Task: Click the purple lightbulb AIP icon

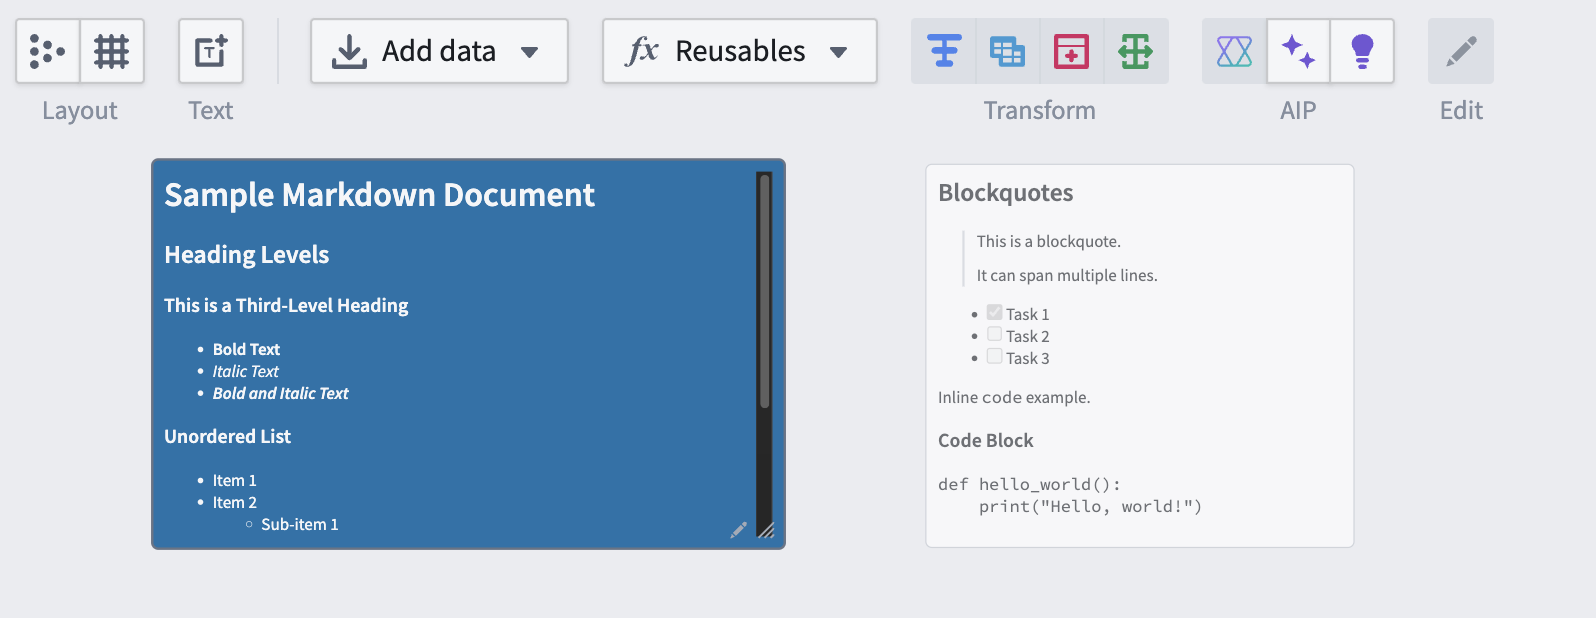Action: pyautogui.click(x=1362, y=51)
